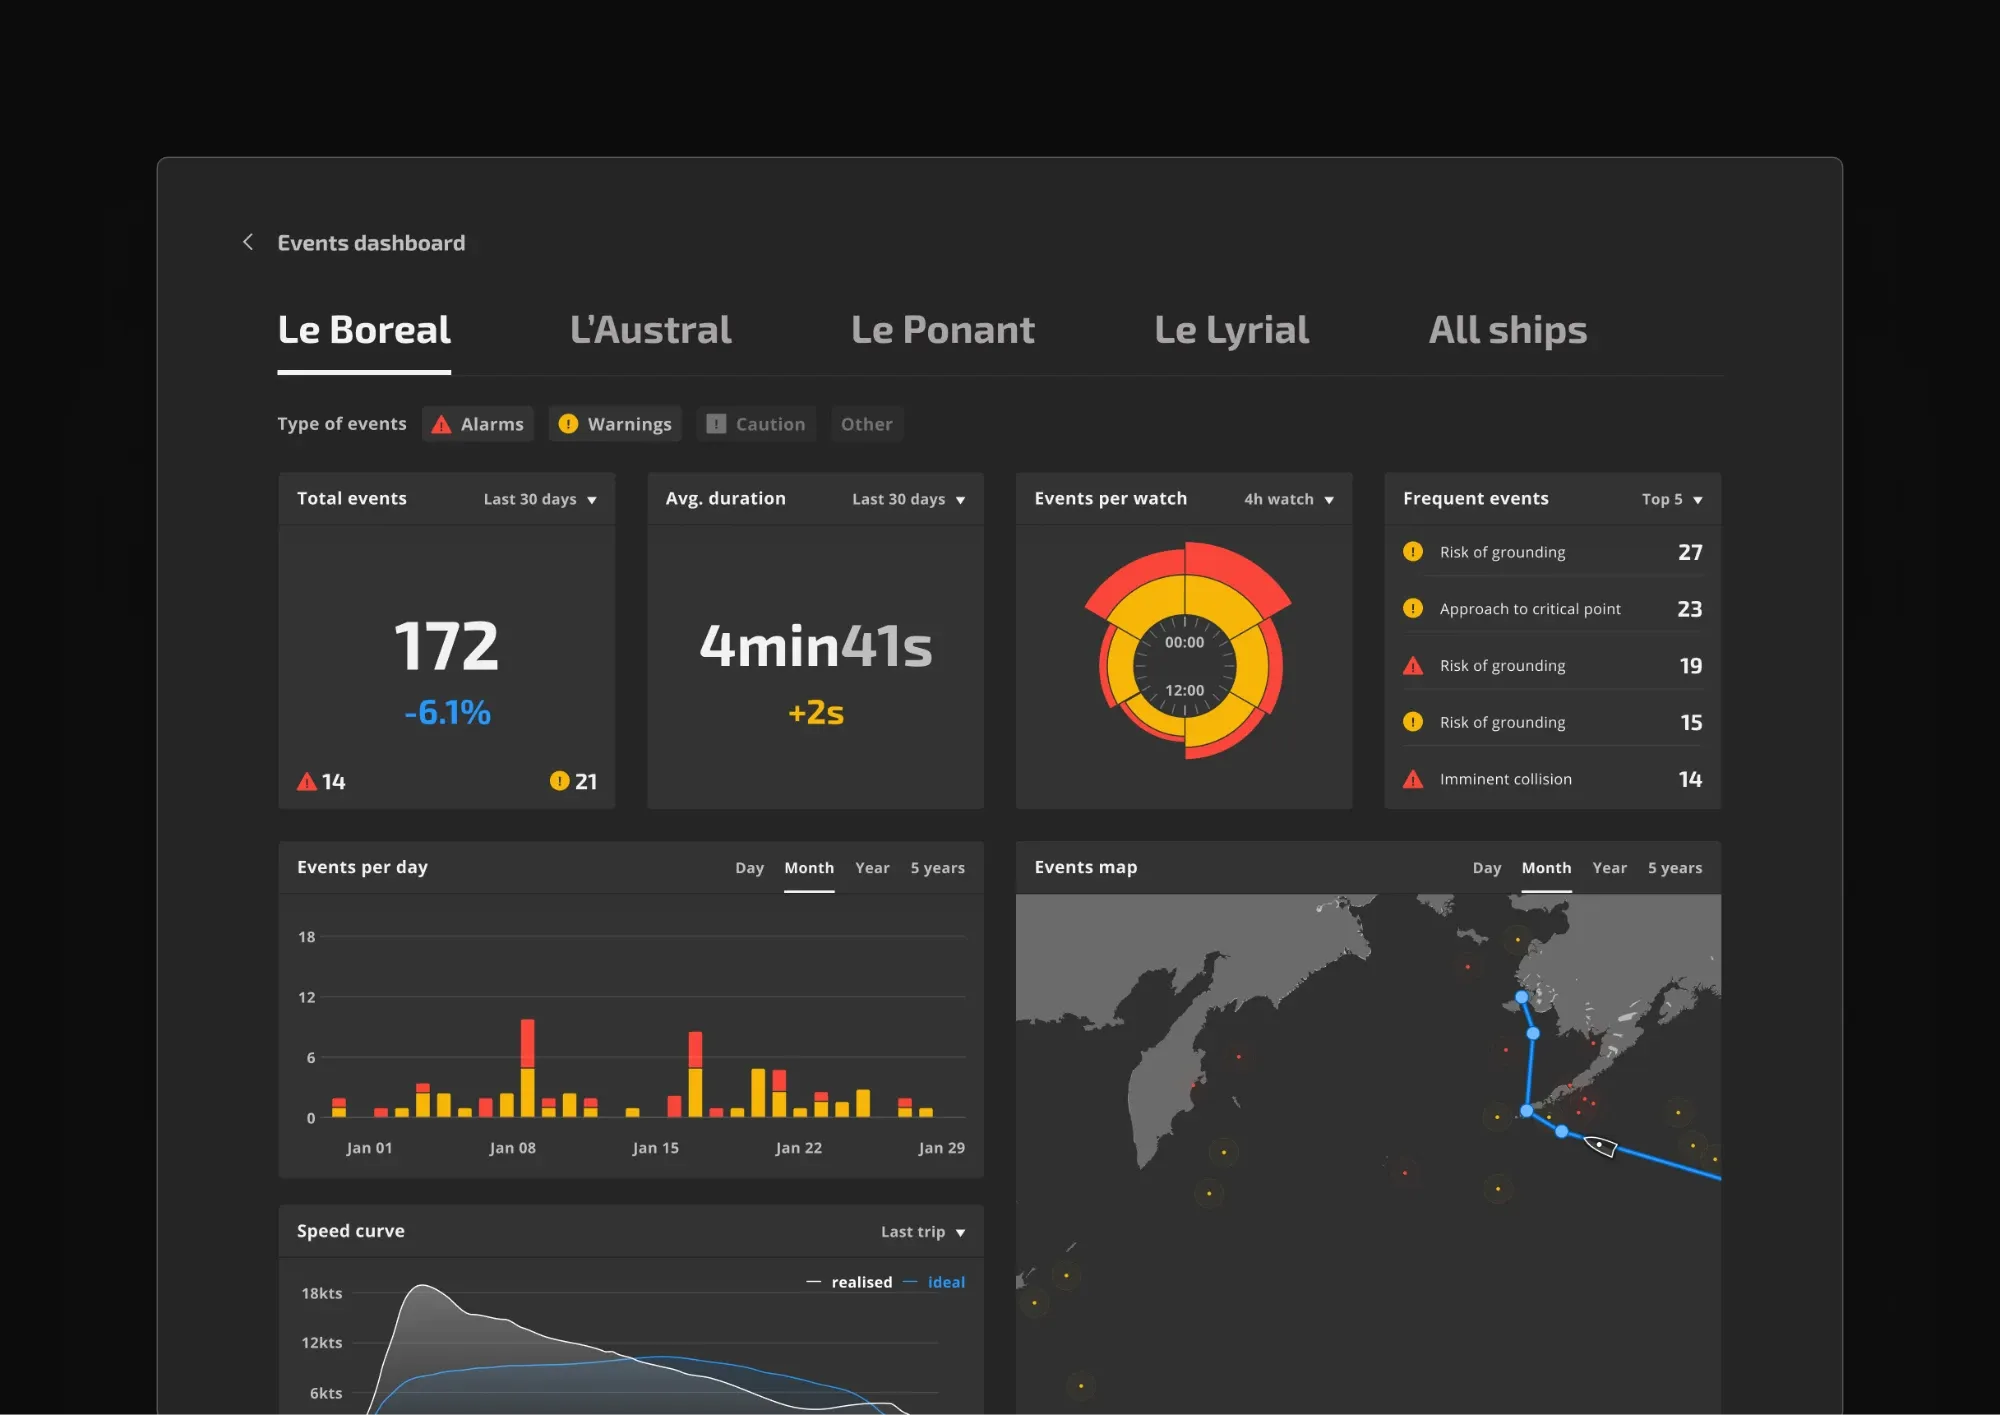Select 5 years in Events map

1675,868
